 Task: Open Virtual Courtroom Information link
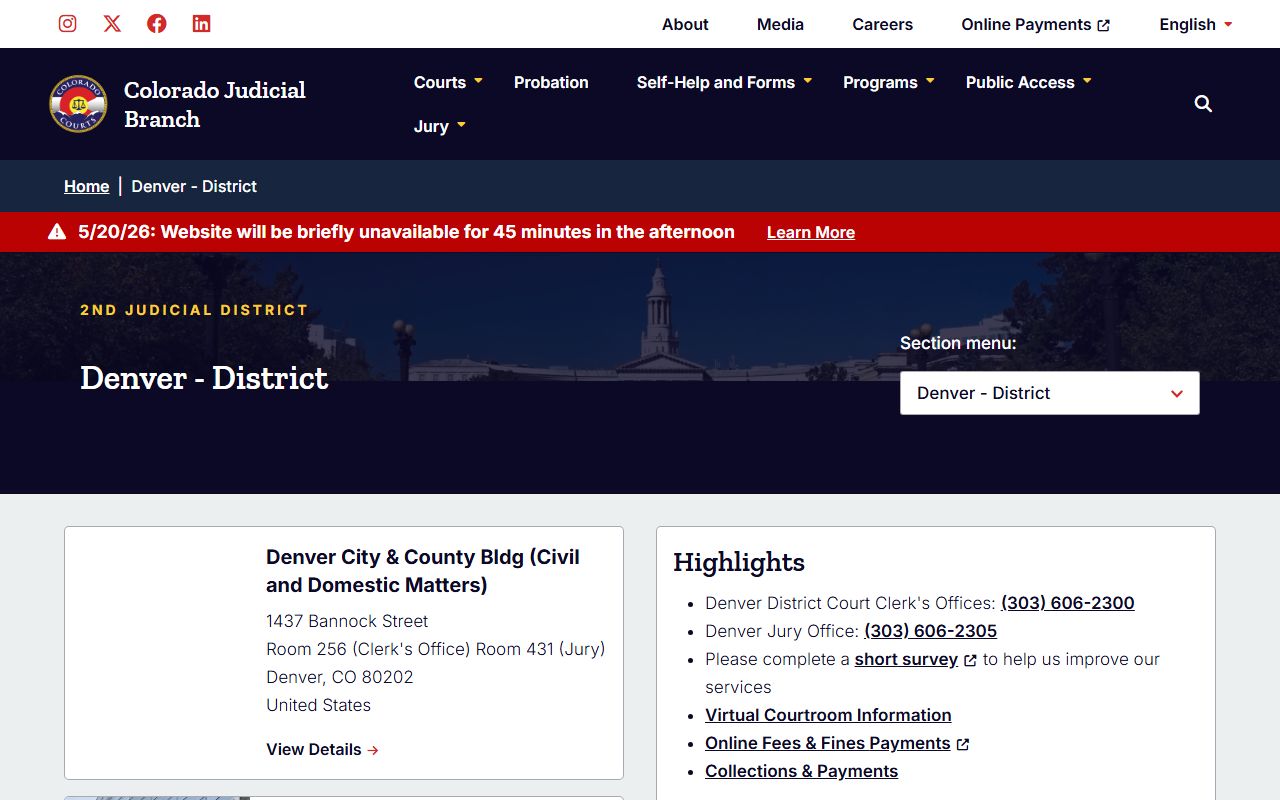pos(828,715)
